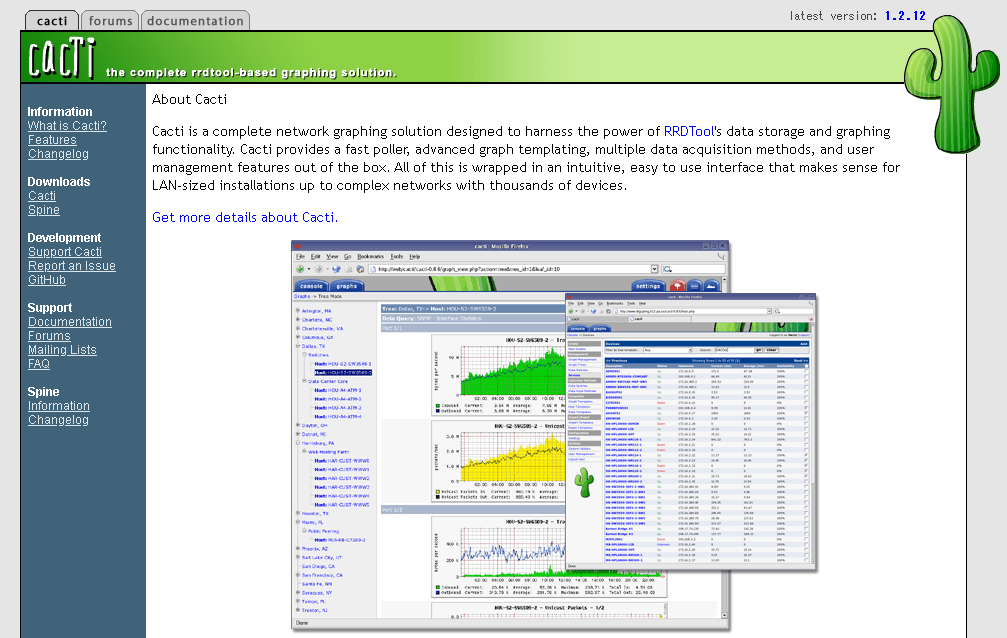Click the latest version 1.2.12 link
Image resolution: width=1007 pixels, height=638 pixels.
[905, 16]
